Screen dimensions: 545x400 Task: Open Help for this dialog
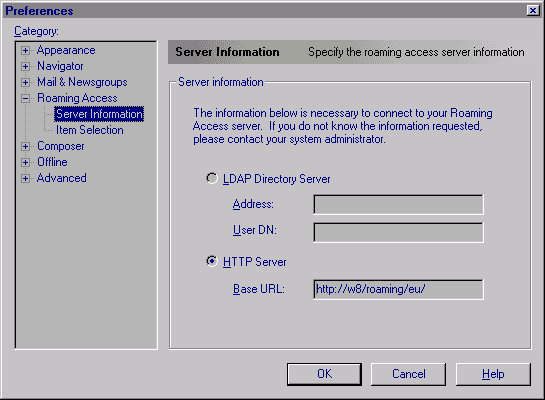[493, 374]
